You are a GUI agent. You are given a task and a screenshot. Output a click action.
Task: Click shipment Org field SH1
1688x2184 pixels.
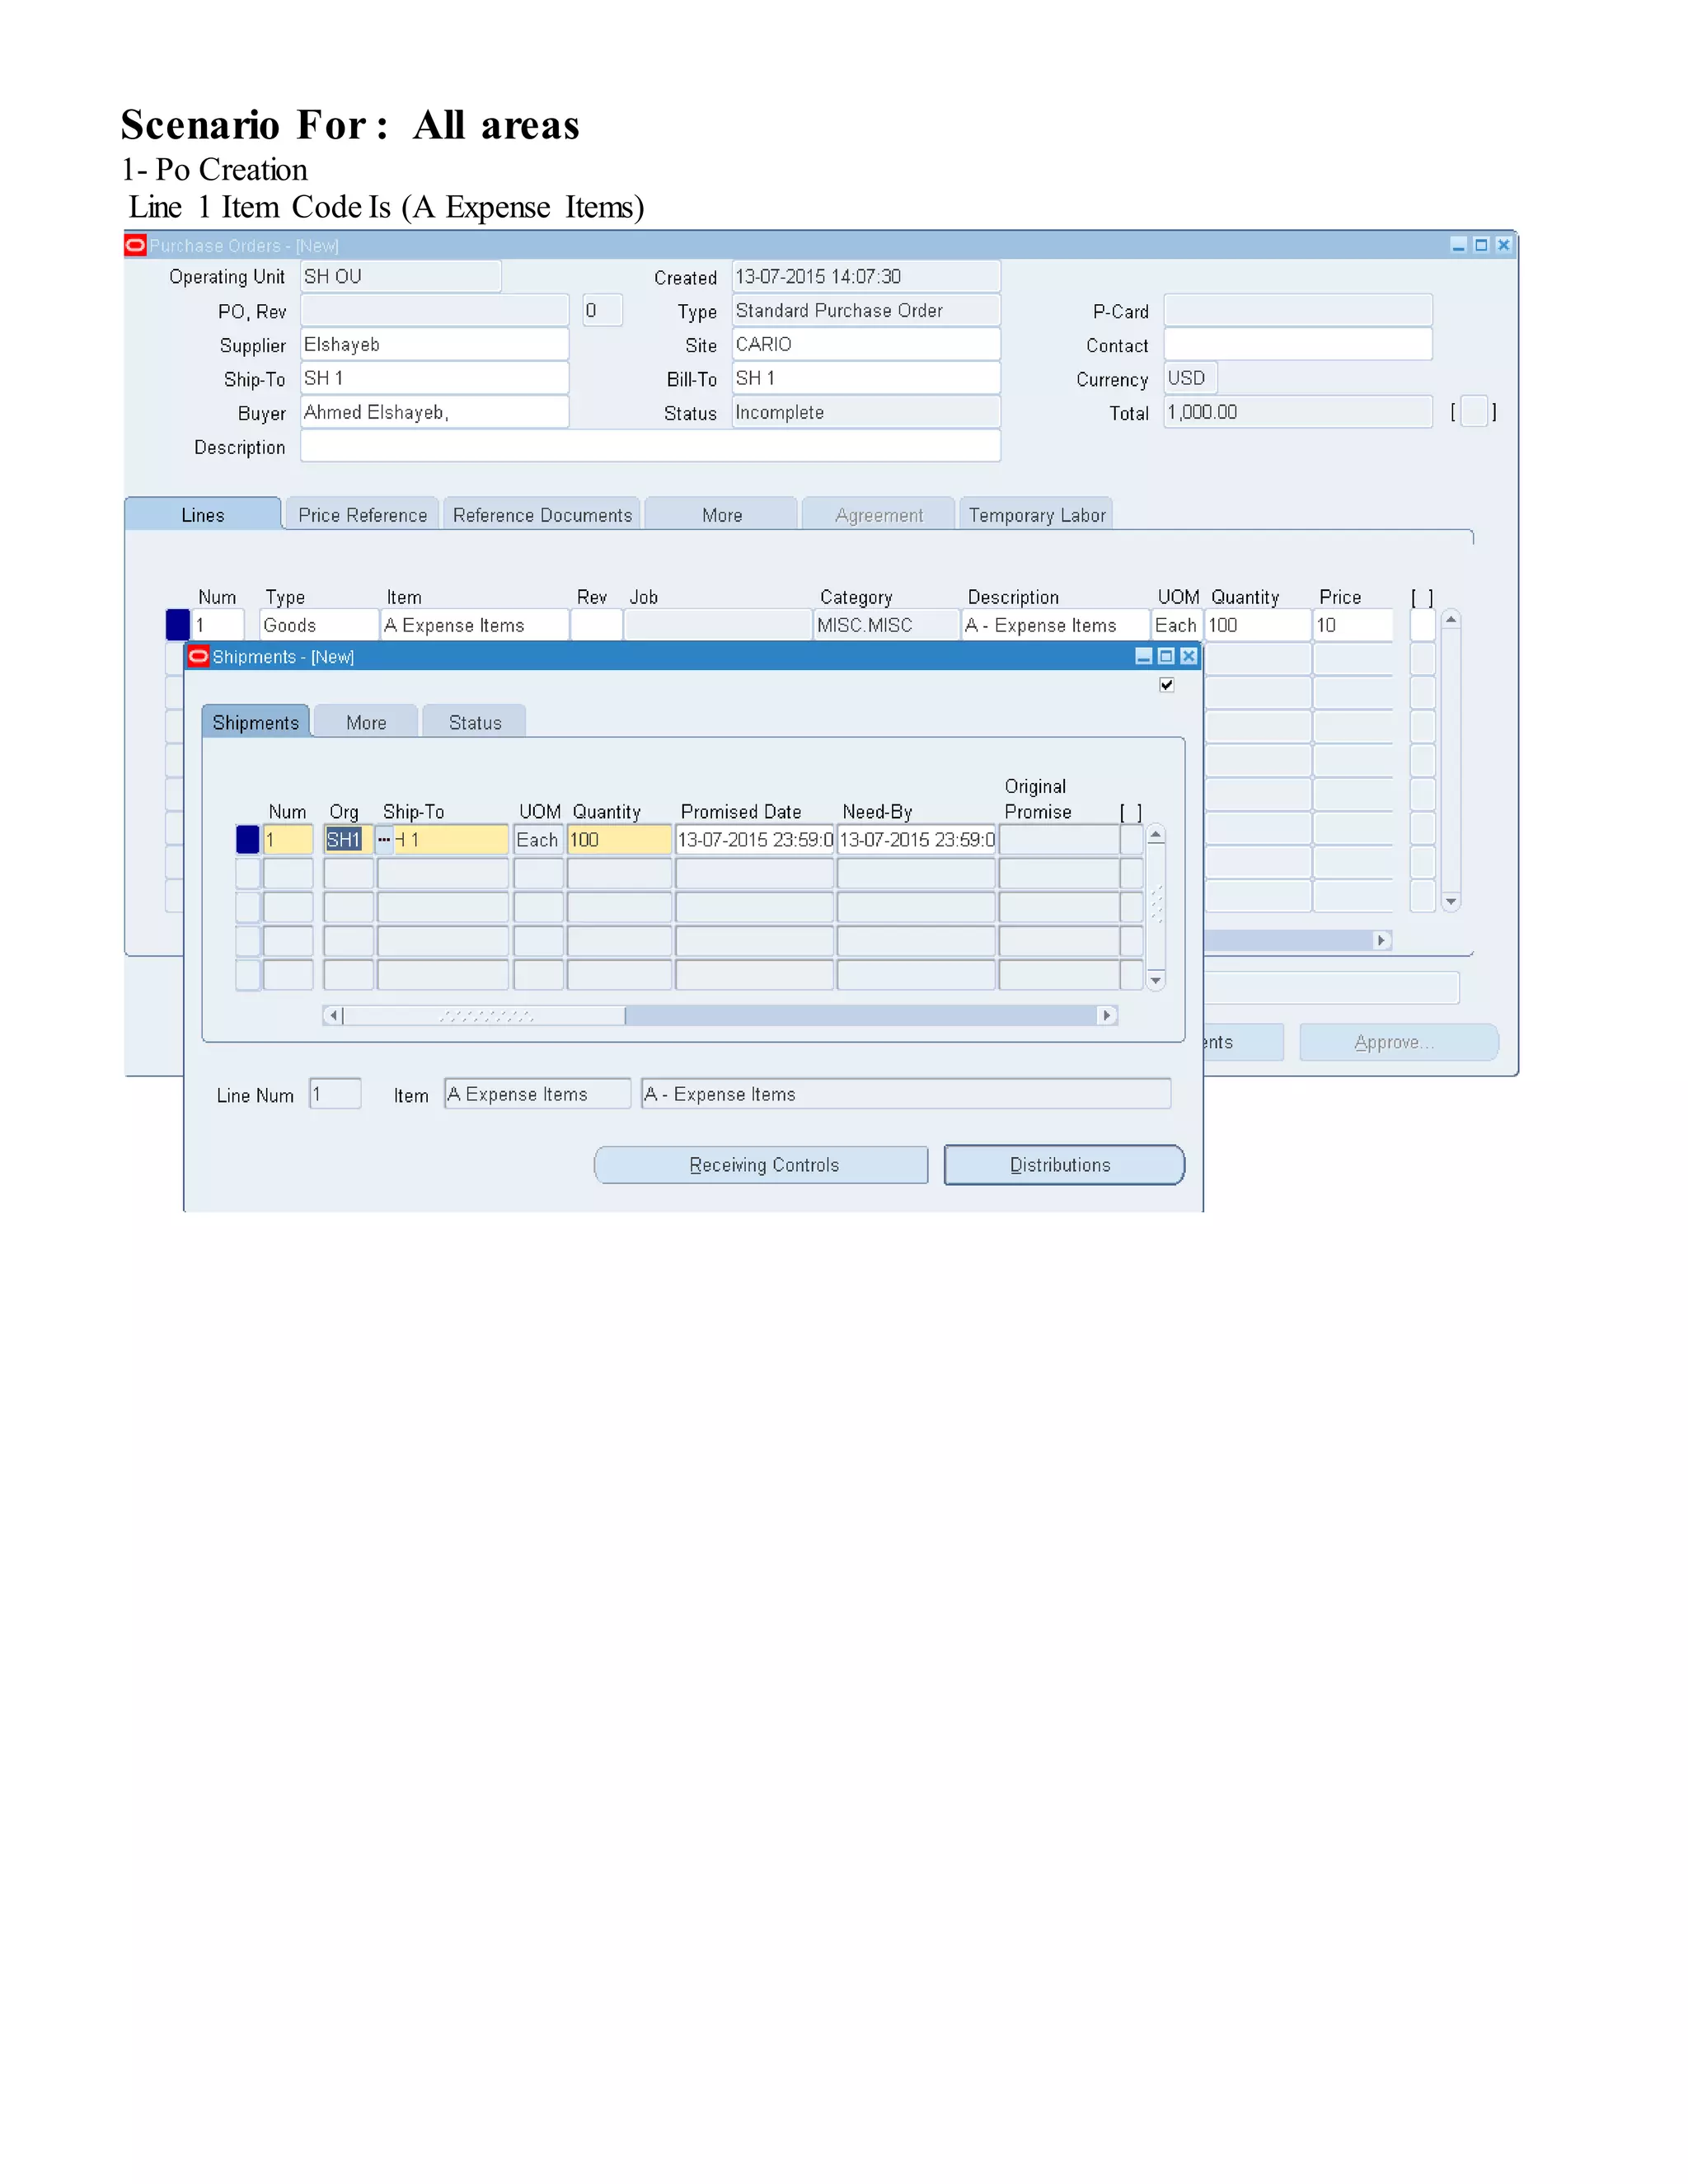[348, 840]
